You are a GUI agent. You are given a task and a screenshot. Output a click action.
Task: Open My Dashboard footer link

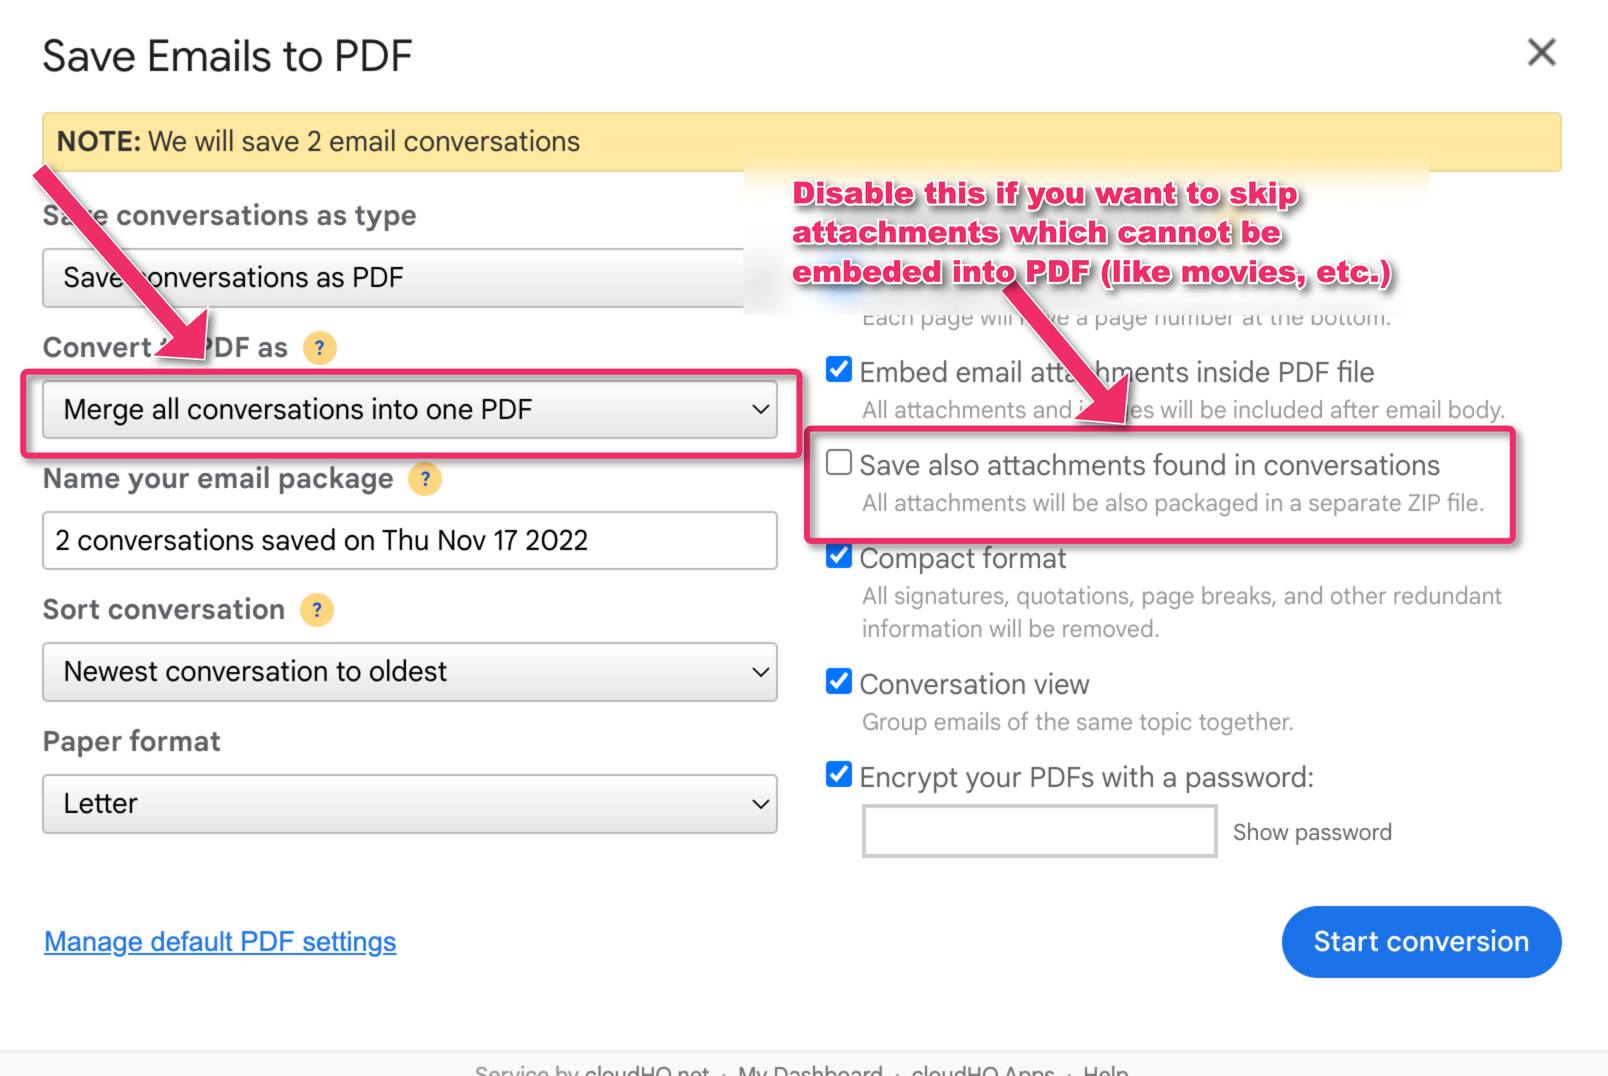coord(810,1070)
